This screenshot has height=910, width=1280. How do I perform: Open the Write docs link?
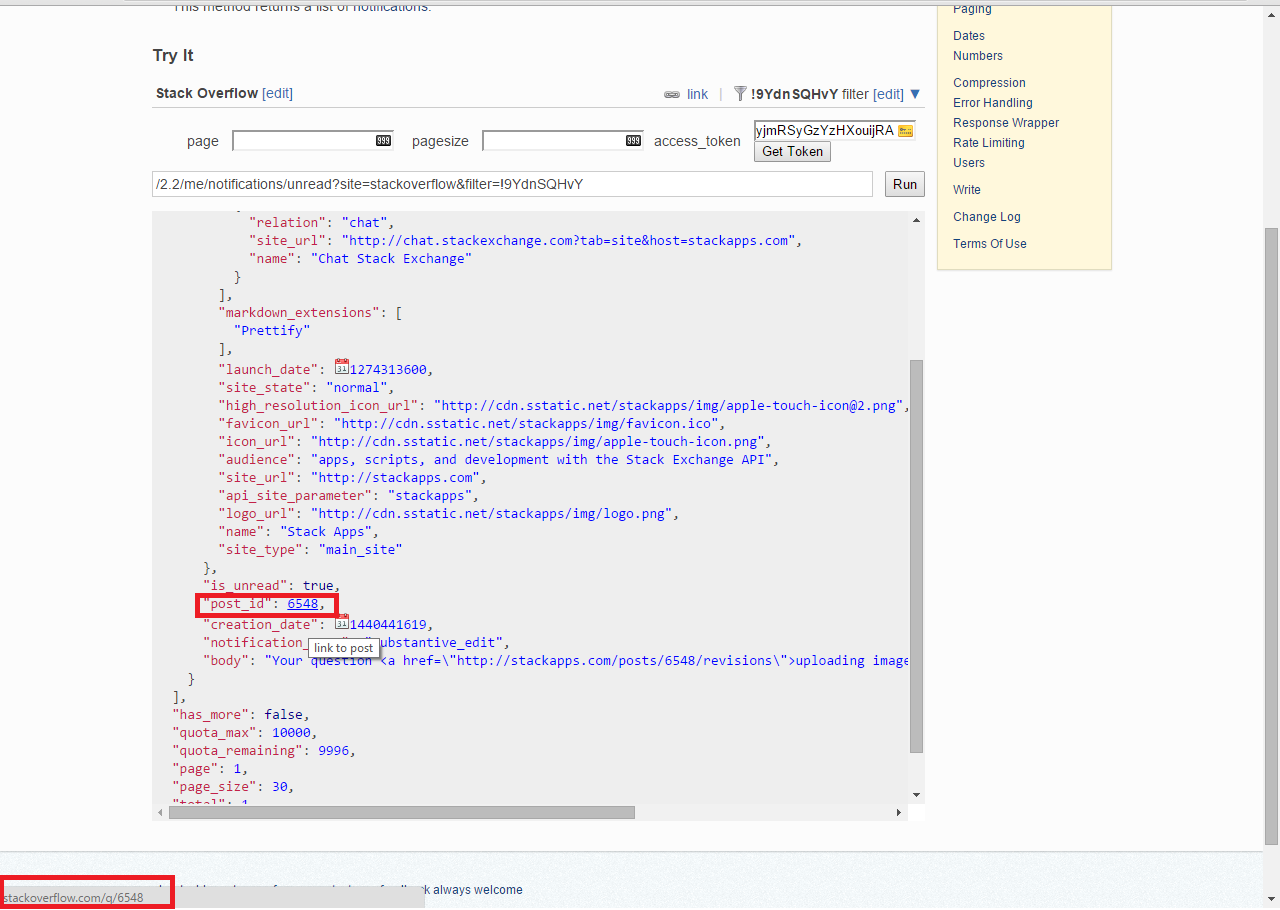[967, 190]
